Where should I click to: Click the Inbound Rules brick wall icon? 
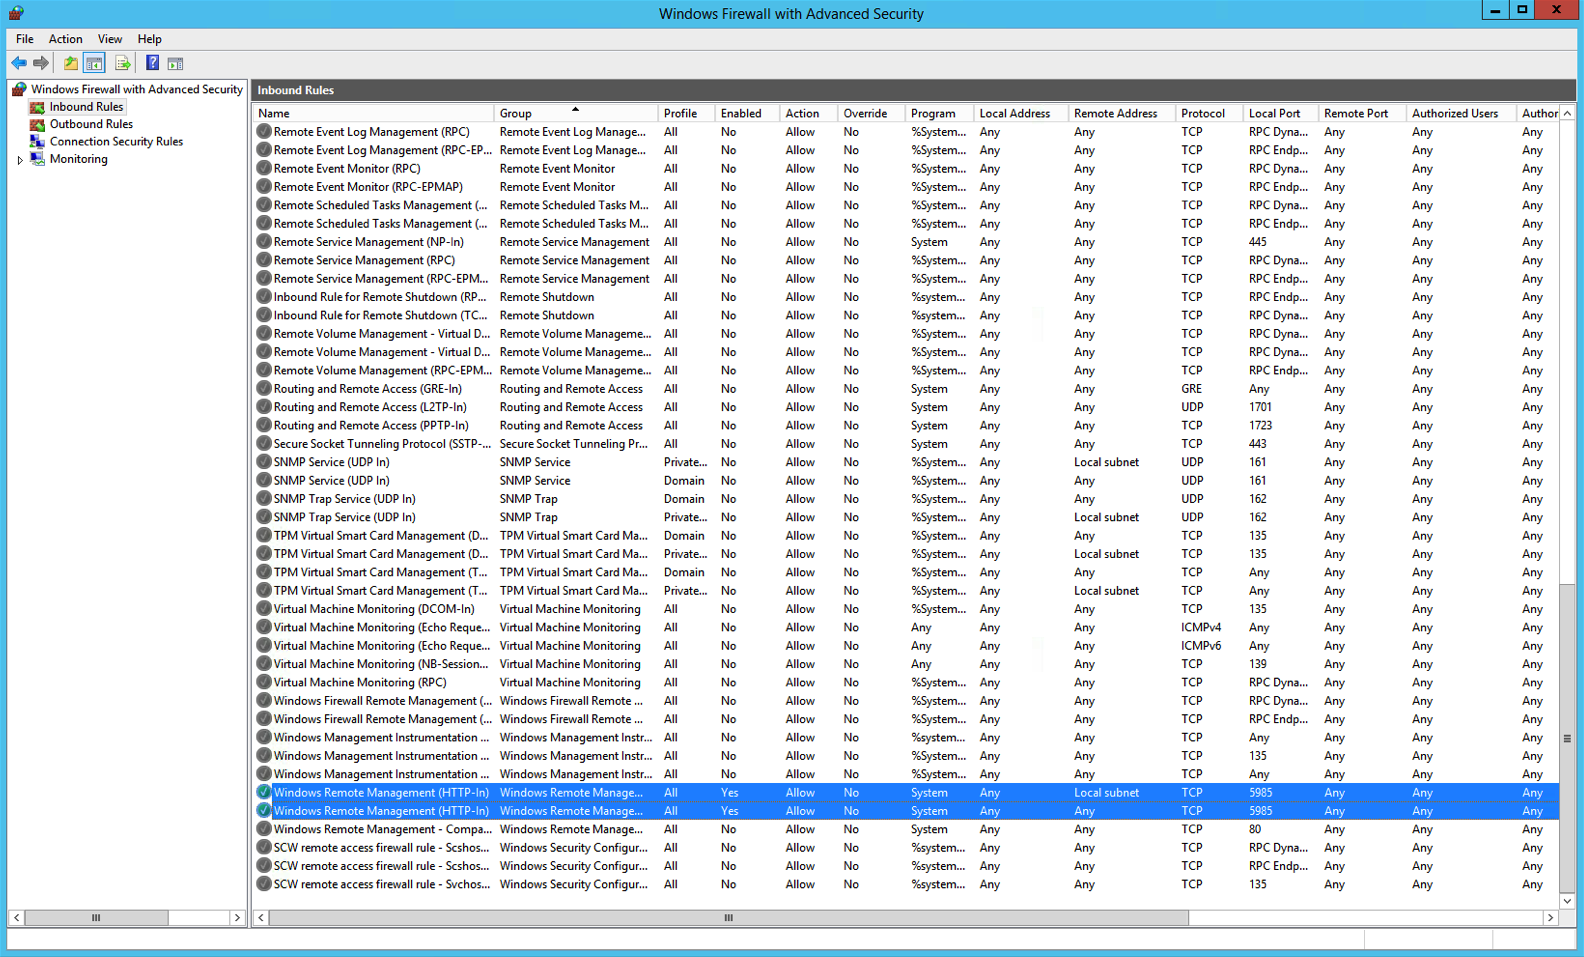click(37, 107)
